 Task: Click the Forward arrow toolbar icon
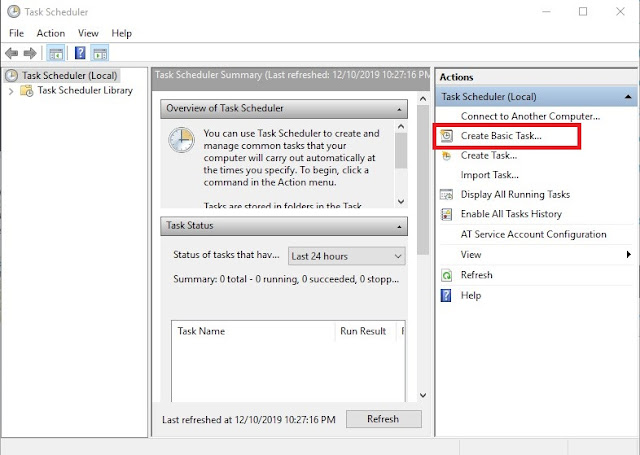click(30, 53)
